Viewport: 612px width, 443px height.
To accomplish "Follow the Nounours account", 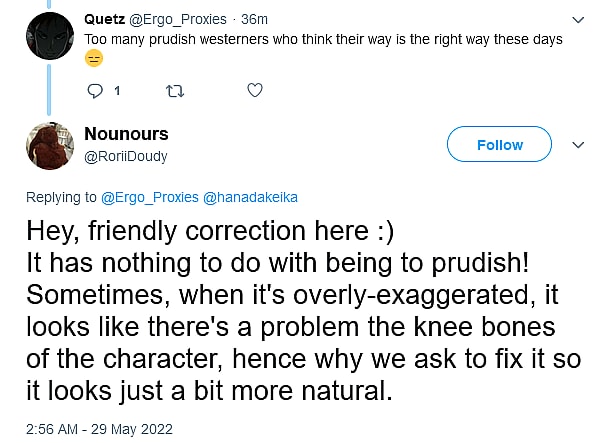I will click(x=499, y=145).
